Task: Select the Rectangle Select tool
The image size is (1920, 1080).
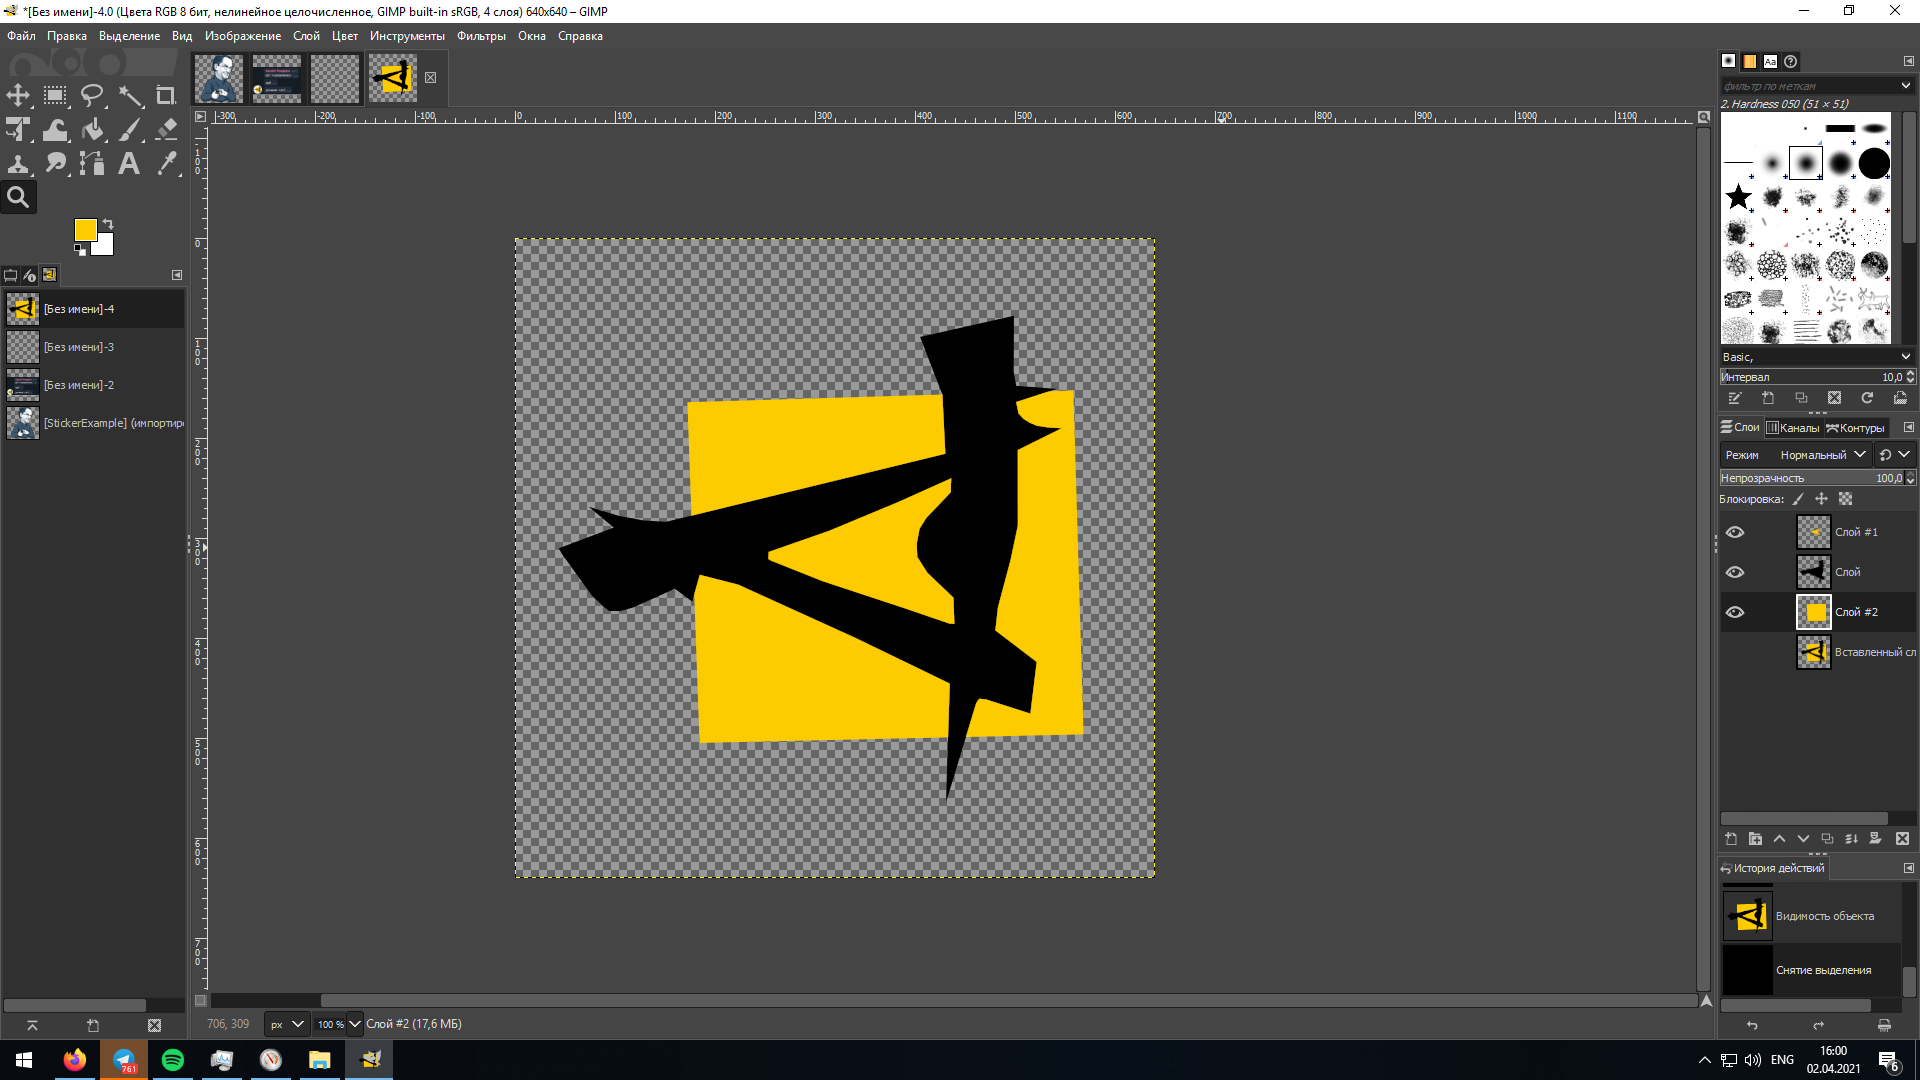Action: pyautogui.click(x=55, y=96)
